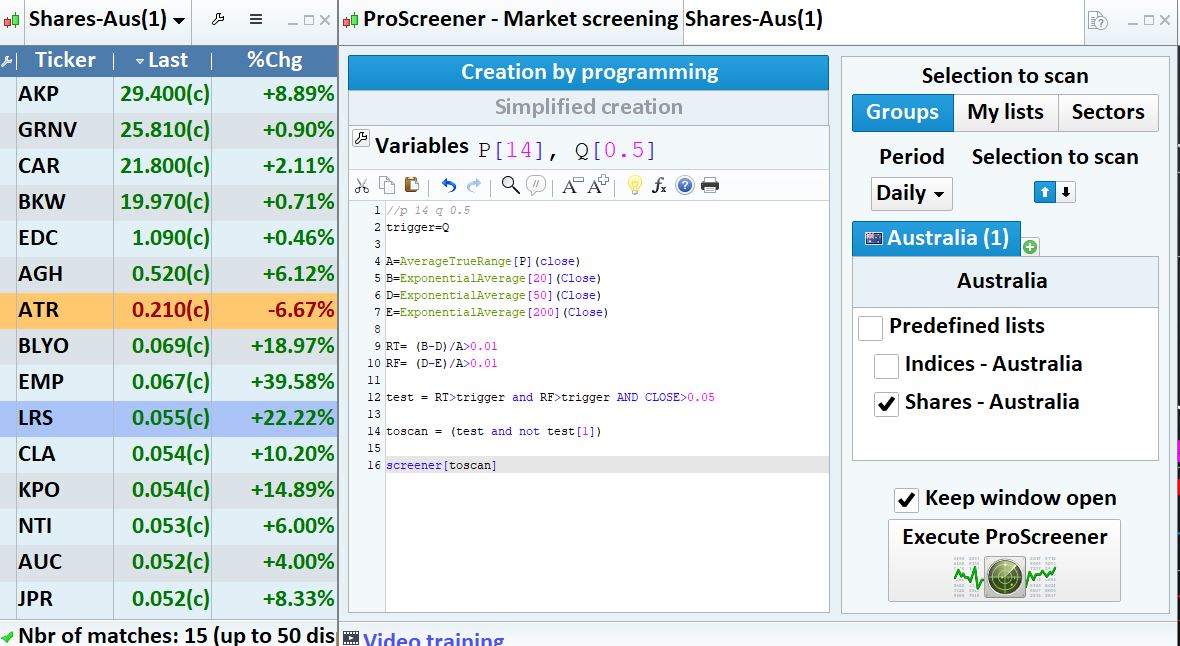
Task: Click the Video training film icon
Action: coord(351,638)
